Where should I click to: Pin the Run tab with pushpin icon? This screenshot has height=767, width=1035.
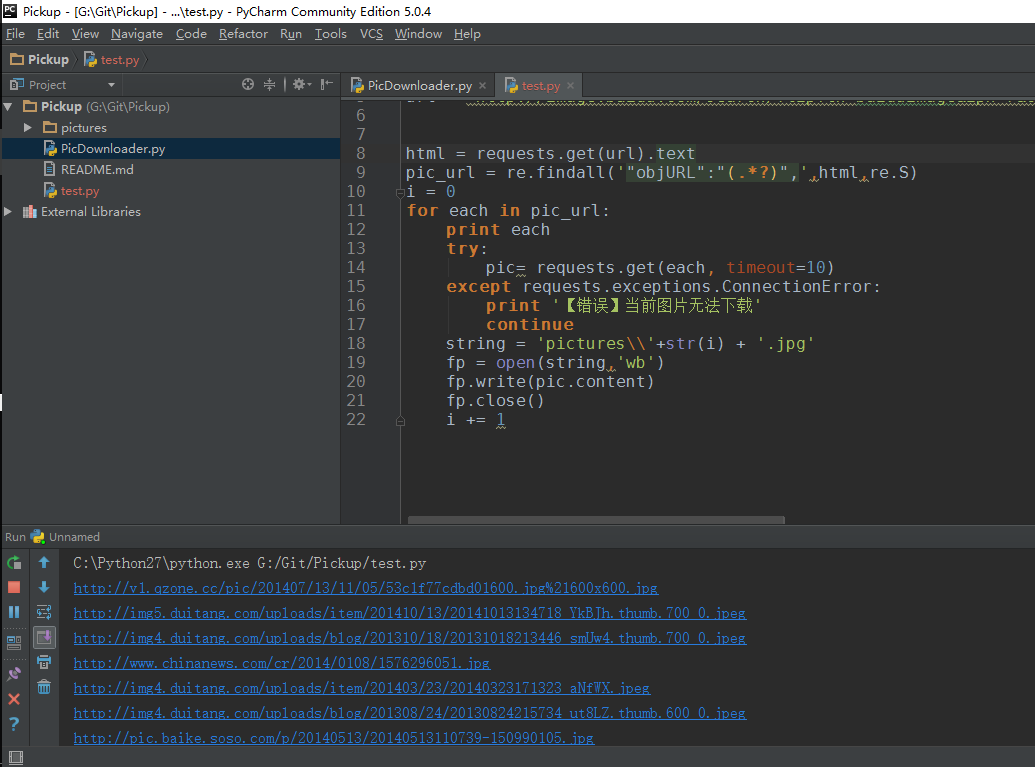click(x=14, y=674)
